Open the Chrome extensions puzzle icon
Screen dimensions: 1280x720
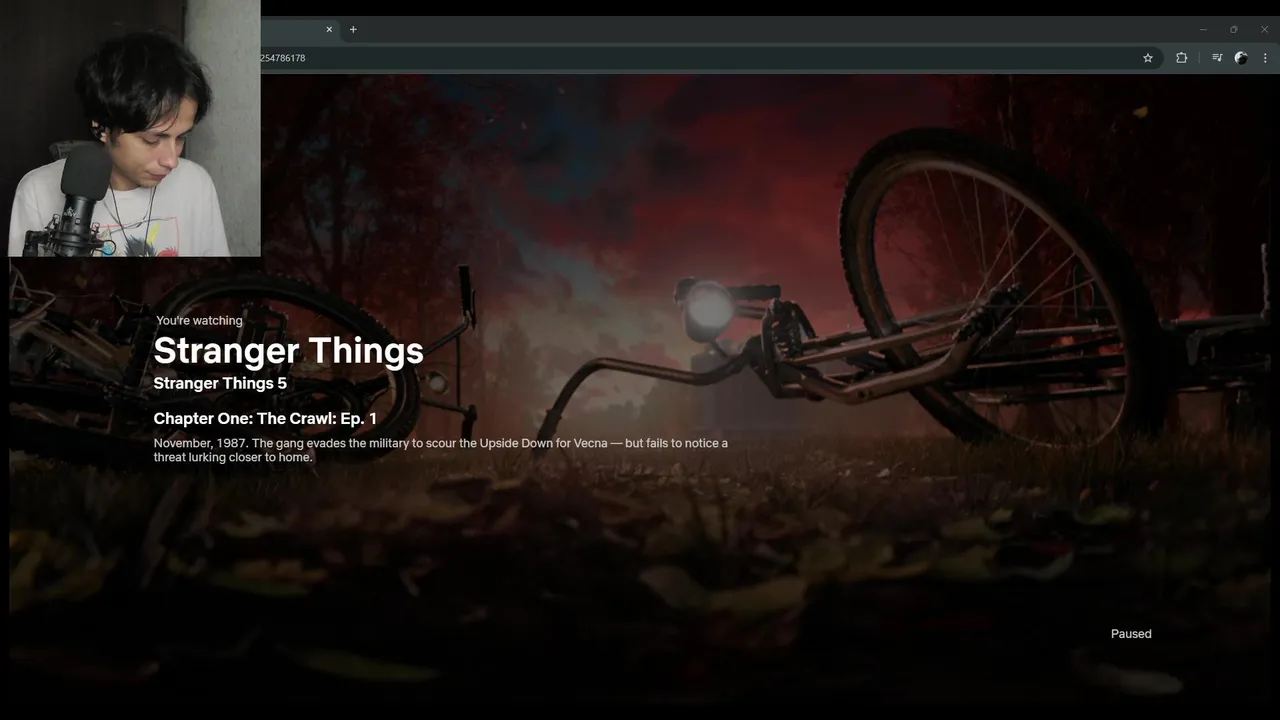pyautogui.click(x=1181, y=58)
